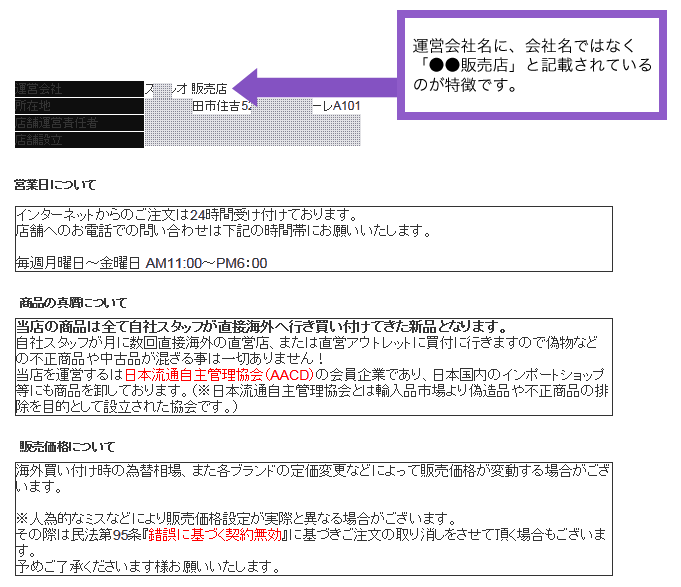The width and height of the screenshot is (681, 587).
Task: Click the 店舗運営責任者 table header cell
Action: tap(79, 123)
